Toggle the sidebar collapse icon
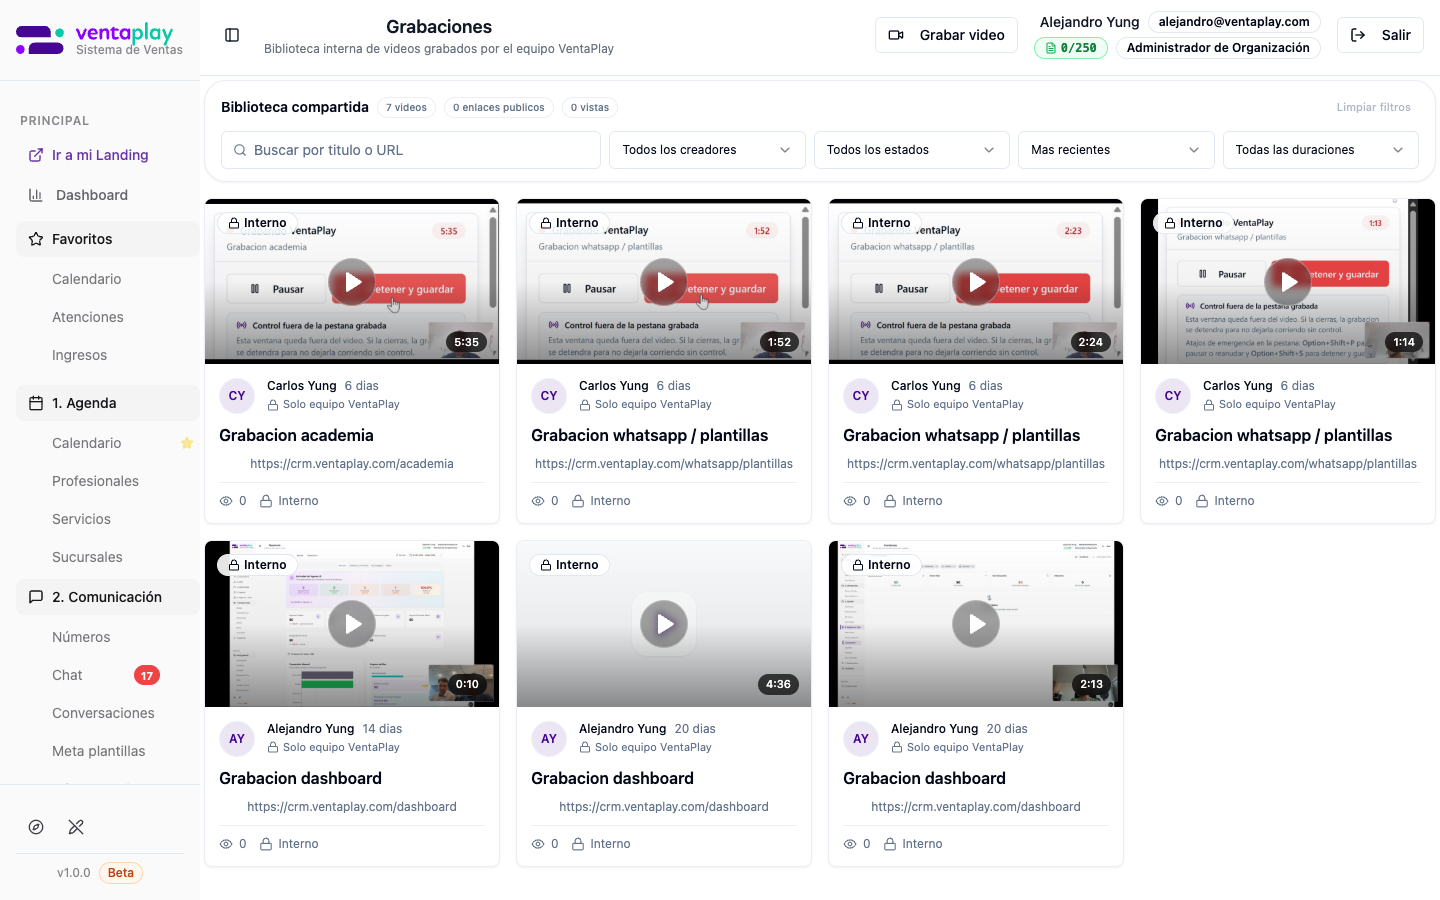The height and width of the screenshot is (900, 1440). 232,35
